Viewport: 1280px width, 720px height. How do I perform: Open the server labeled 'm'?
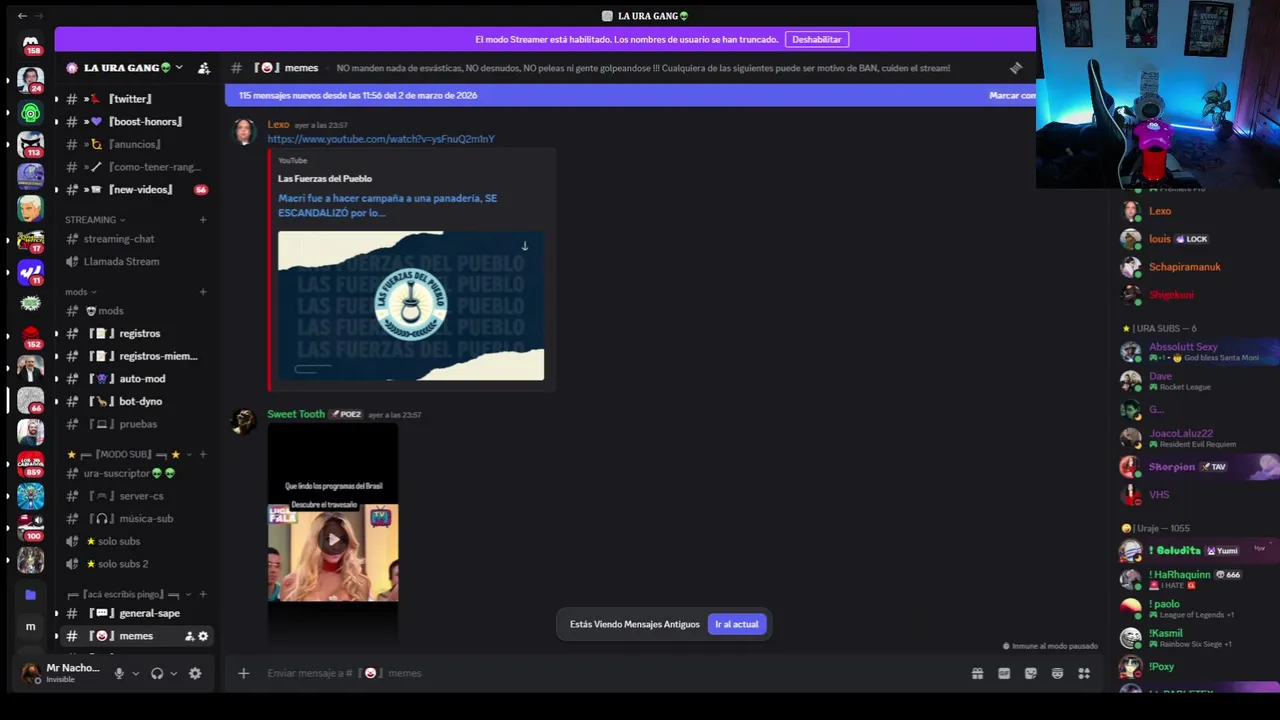pyautogui.click(x=30, y=626)
